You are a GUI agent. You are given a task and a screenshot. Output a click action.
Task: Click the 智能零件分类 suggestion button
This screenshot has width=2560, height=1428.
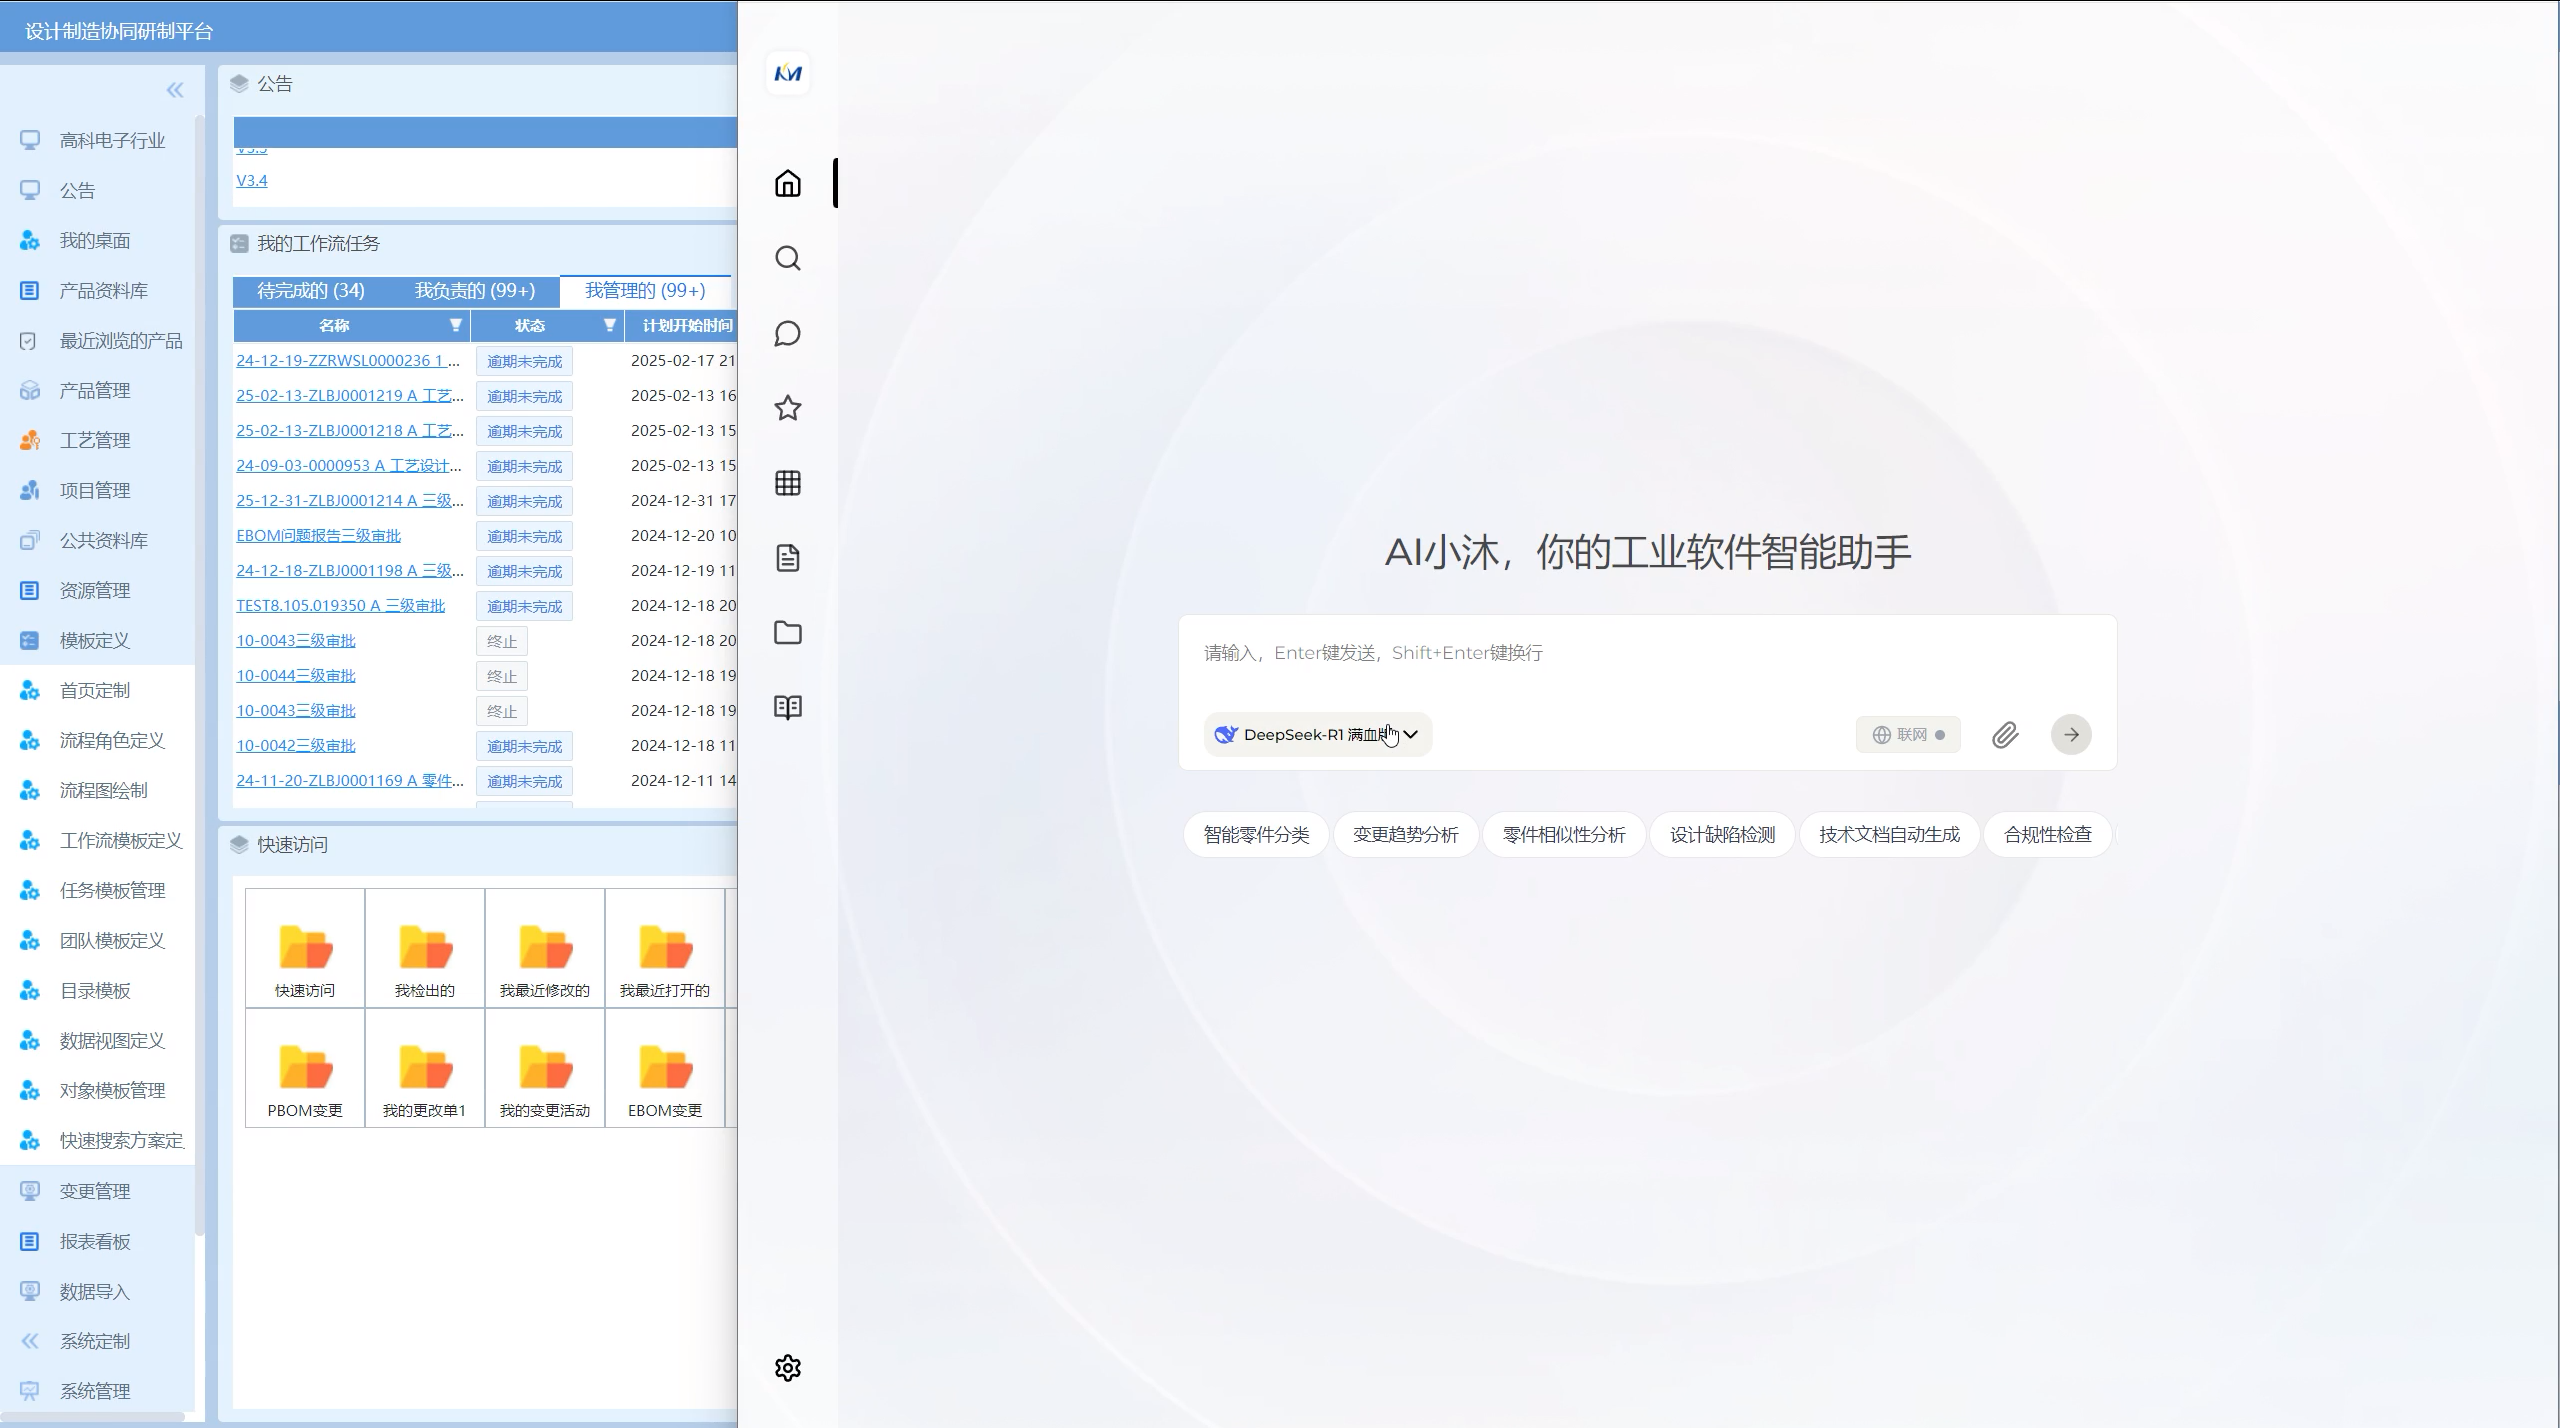pyautogui.click(x=1256, y=835)
